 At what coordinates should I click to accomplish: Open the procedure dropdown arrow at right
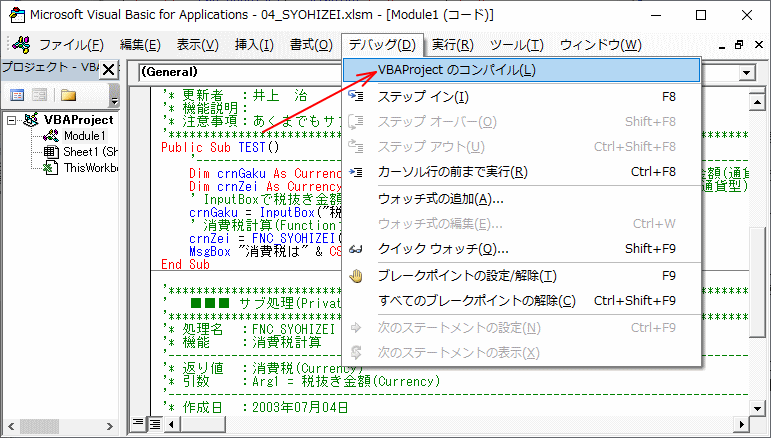click(746, 73)
